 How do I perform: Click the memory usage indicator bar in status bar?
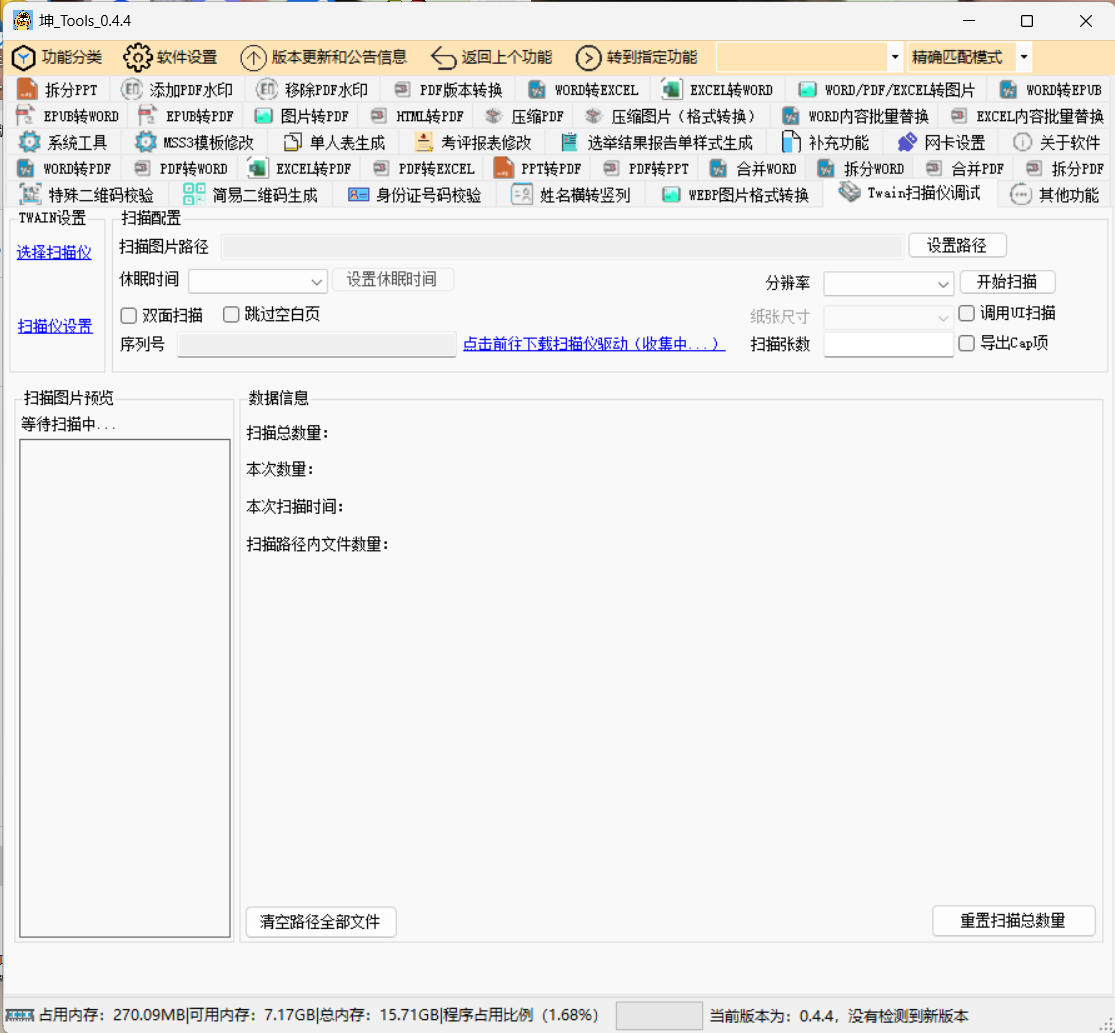tap(659, 1015)
